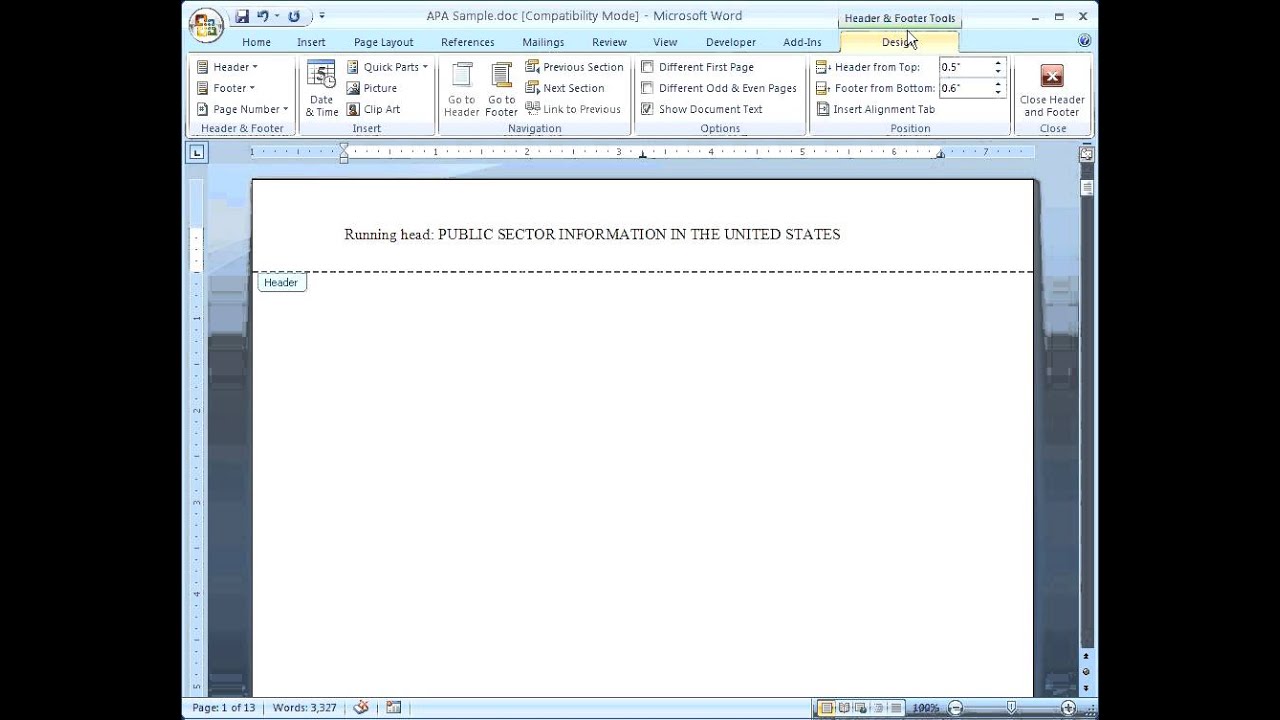Zoom out using the minus button
Image resolution: width=1280 pixels, height=720 pixels.
tap(955, 708)
